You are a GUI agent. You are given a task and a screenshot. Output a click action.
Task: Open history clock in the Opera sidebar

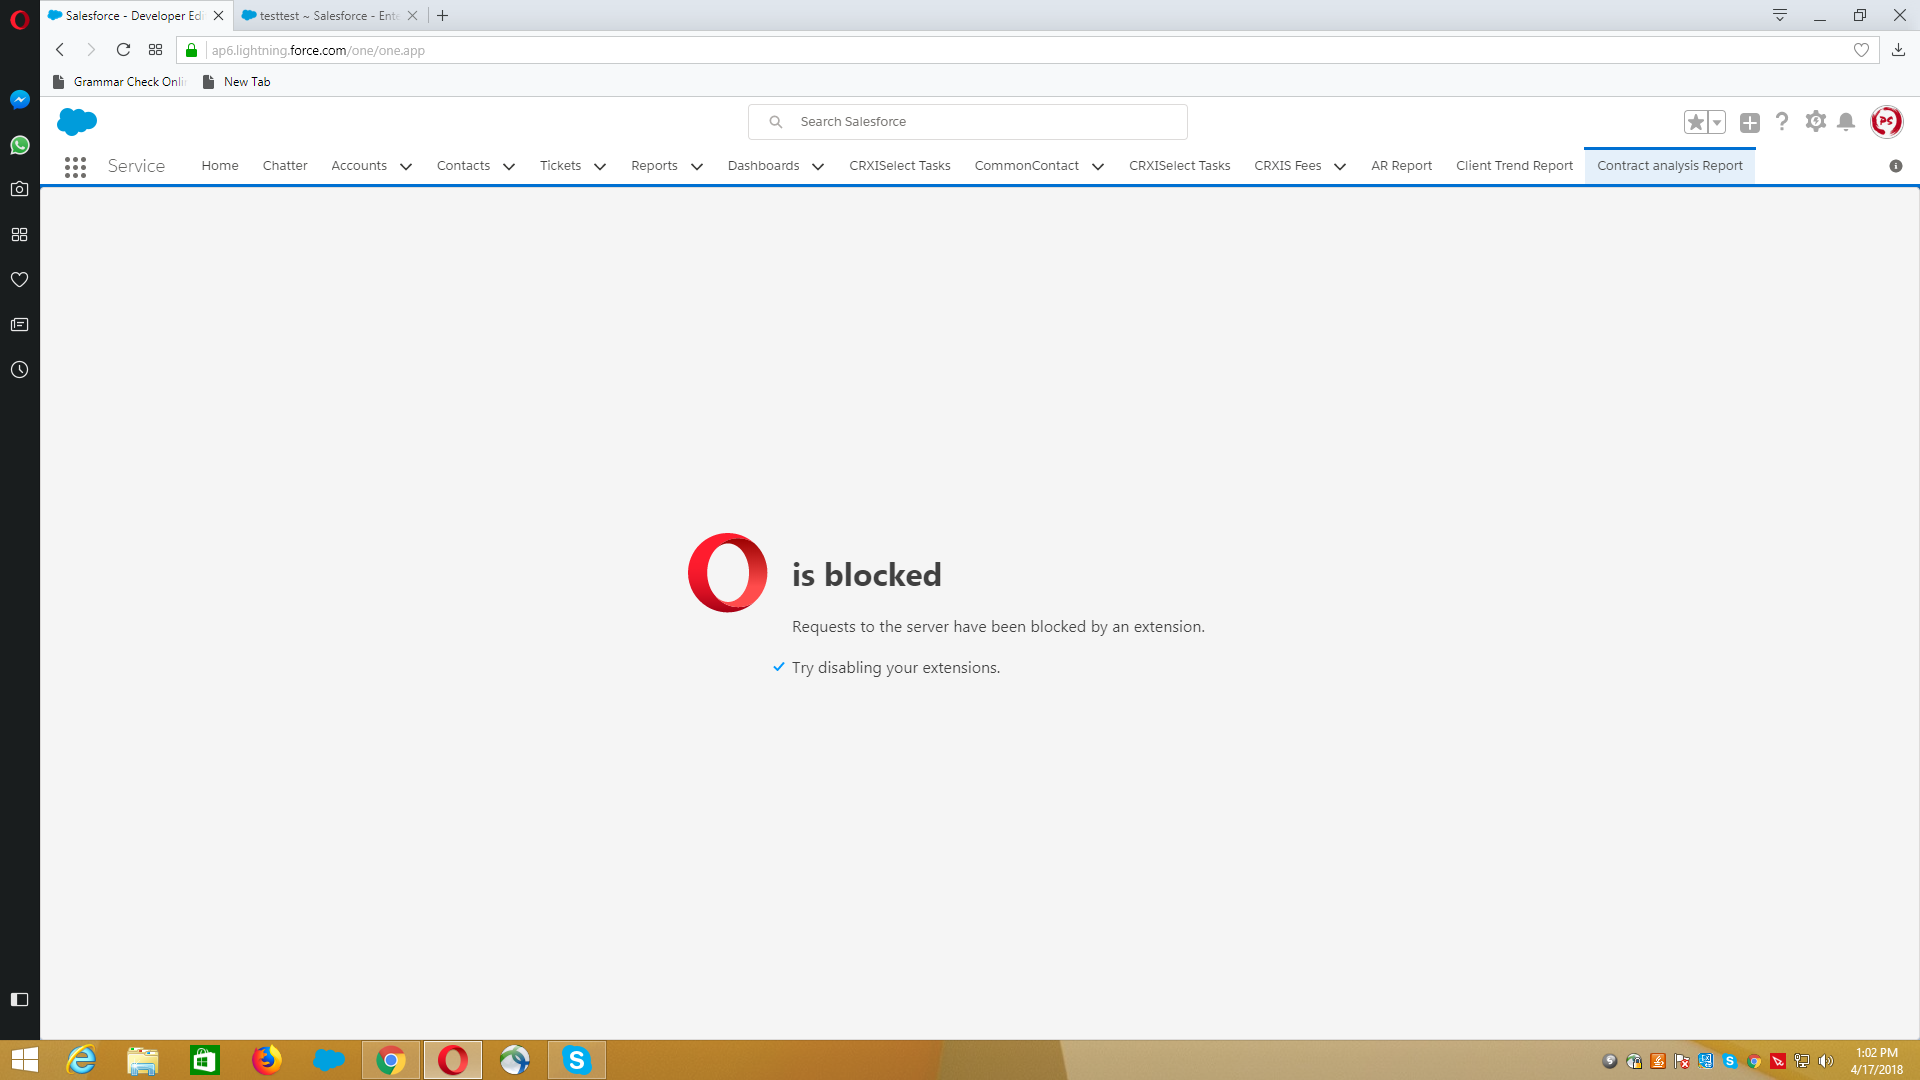click(19, 370)
